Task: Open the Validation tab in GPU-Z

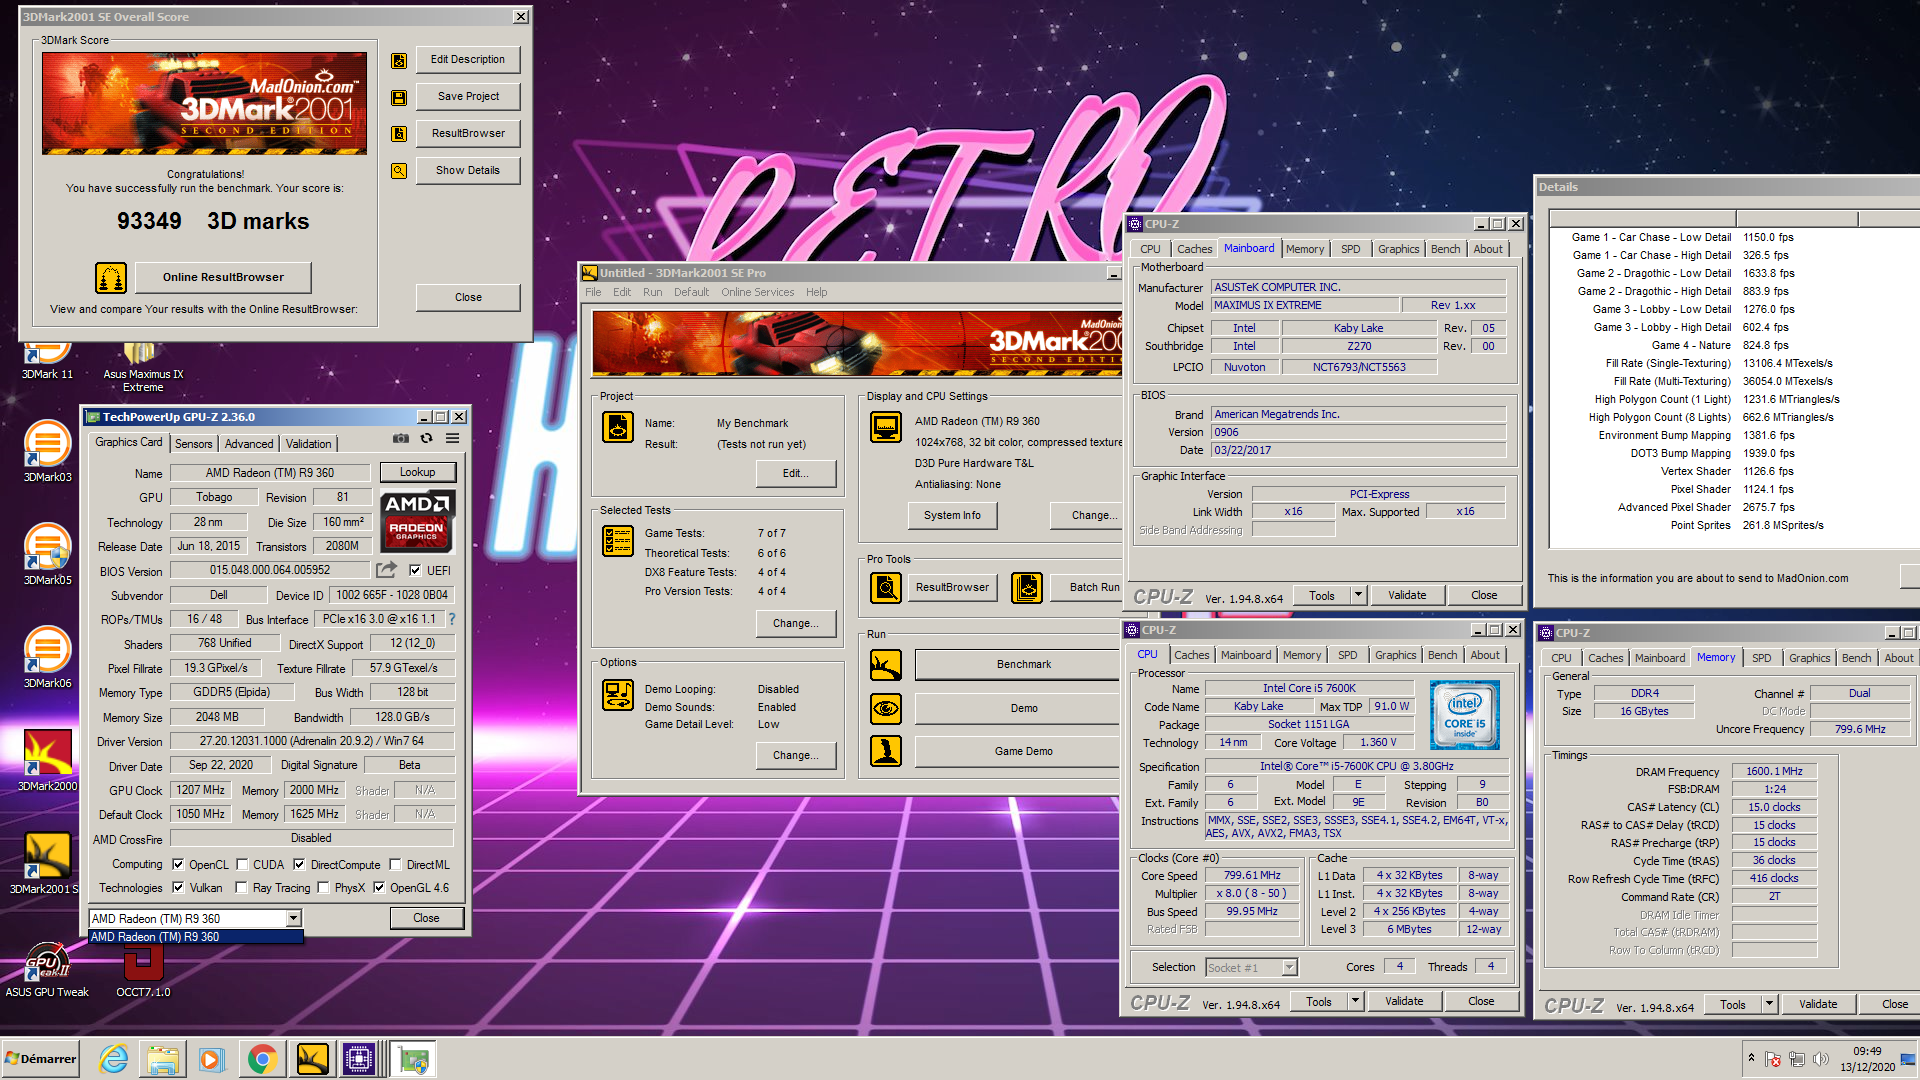Action: click(x=308, y=444)
